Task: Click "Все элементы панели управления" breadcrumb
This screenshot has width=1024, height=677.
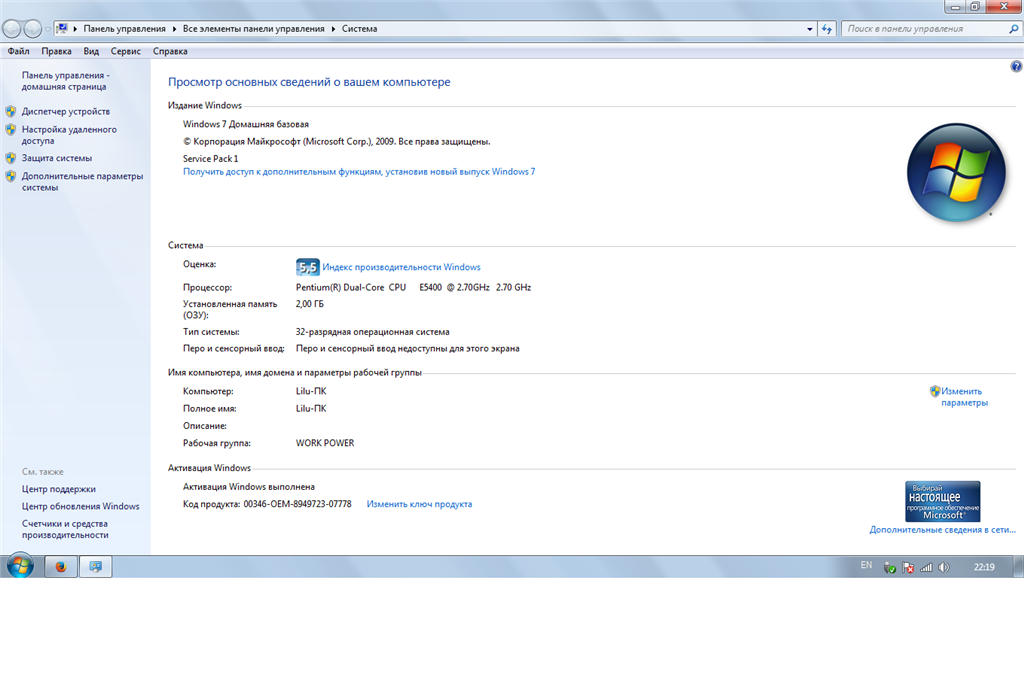Action: (x=253, y=29)
